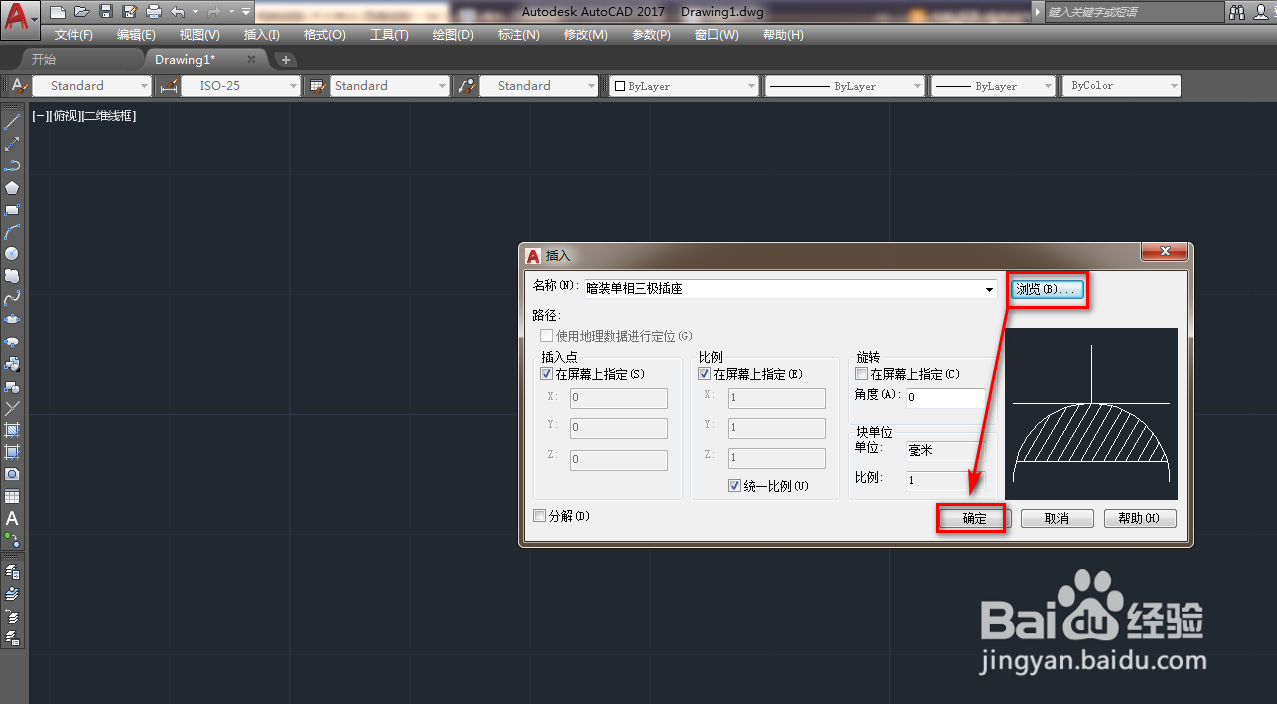Select the Ellipse tool
The height and width of the screenshot is (704, 1277).
coord(12,320)
